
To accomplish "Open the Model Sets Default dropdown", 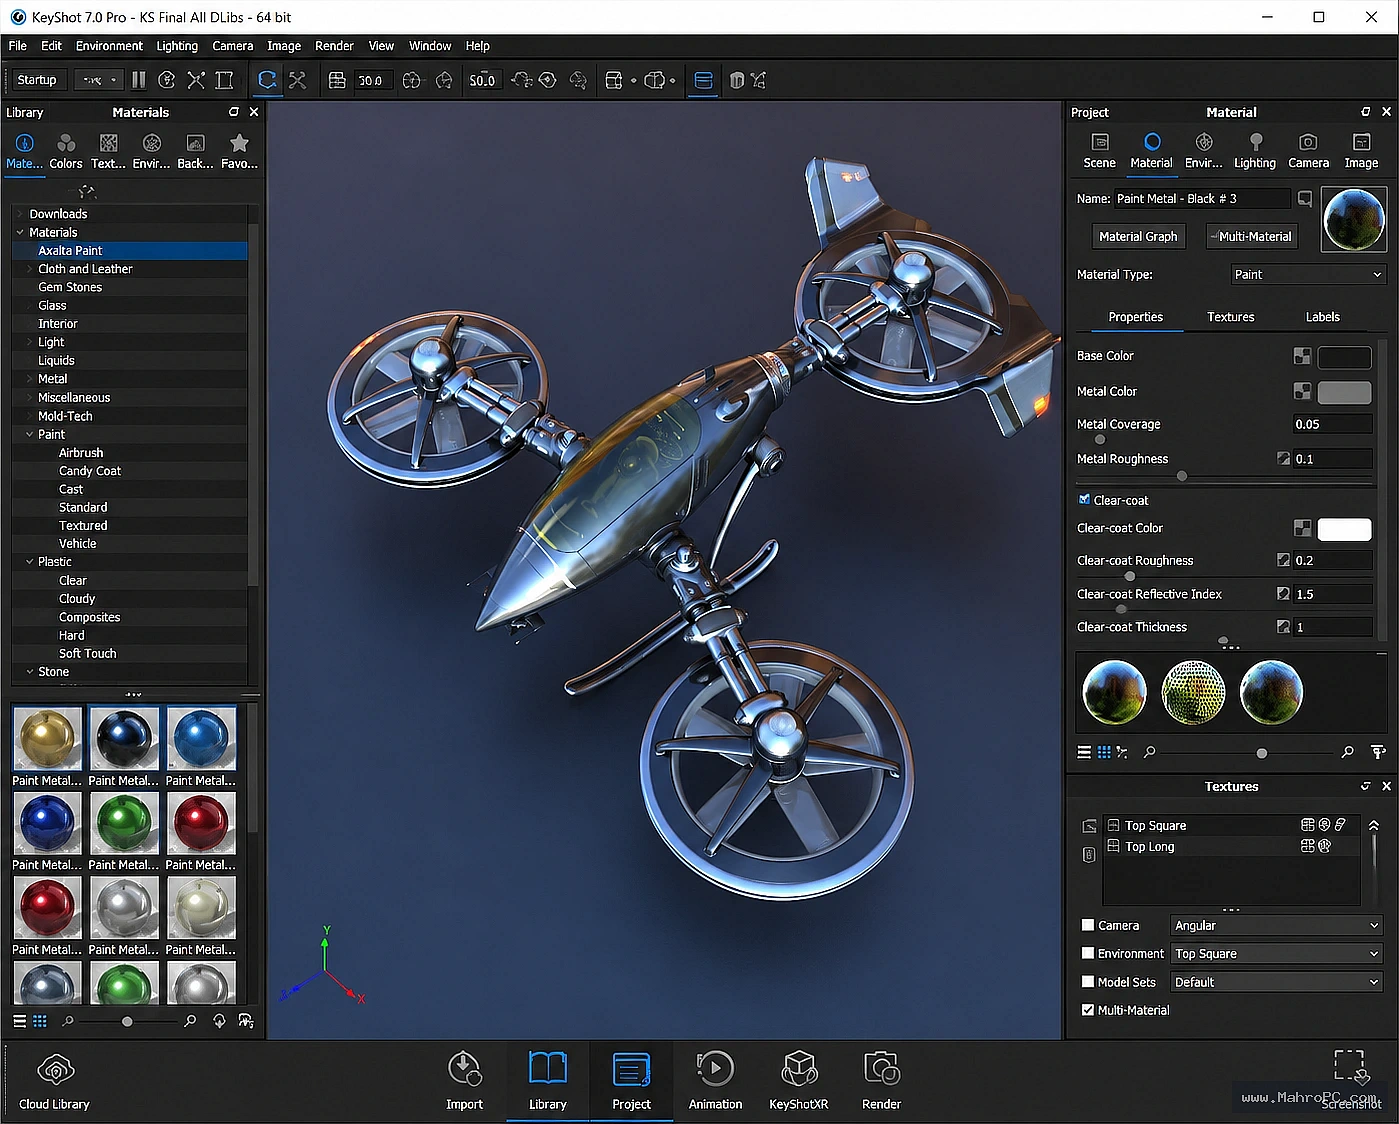I will pos(1276,982).
